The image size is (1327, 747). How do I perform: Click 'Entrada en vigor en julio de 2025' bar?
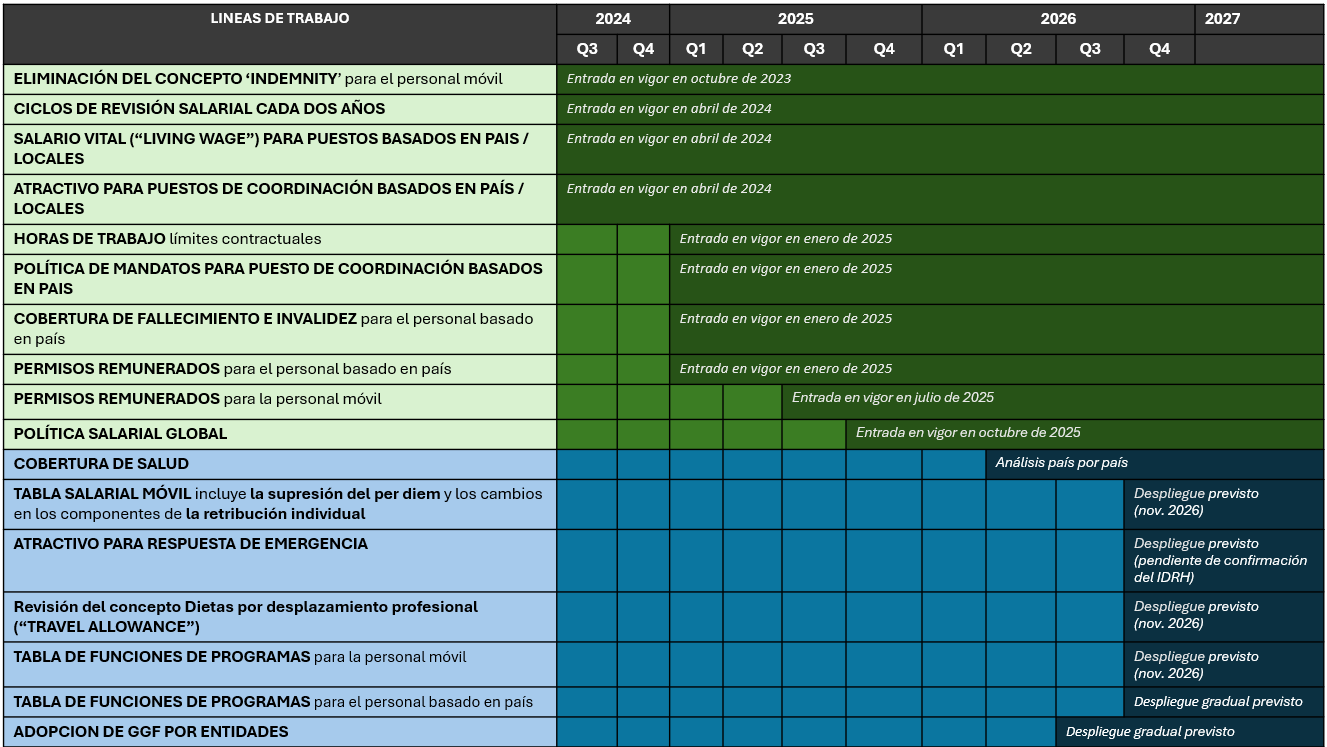pyautogui.click(x=1053, y=402)
